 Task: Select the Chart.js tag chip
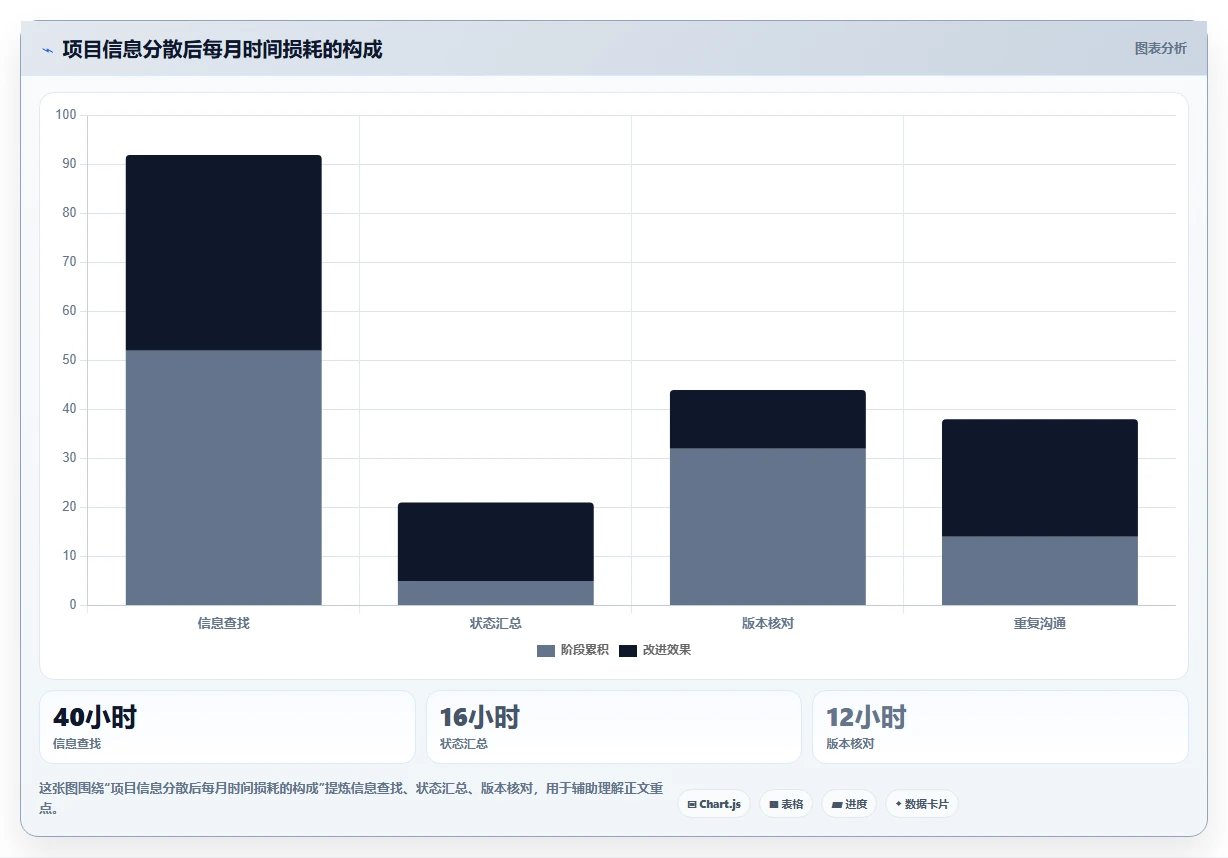[714, 804]
